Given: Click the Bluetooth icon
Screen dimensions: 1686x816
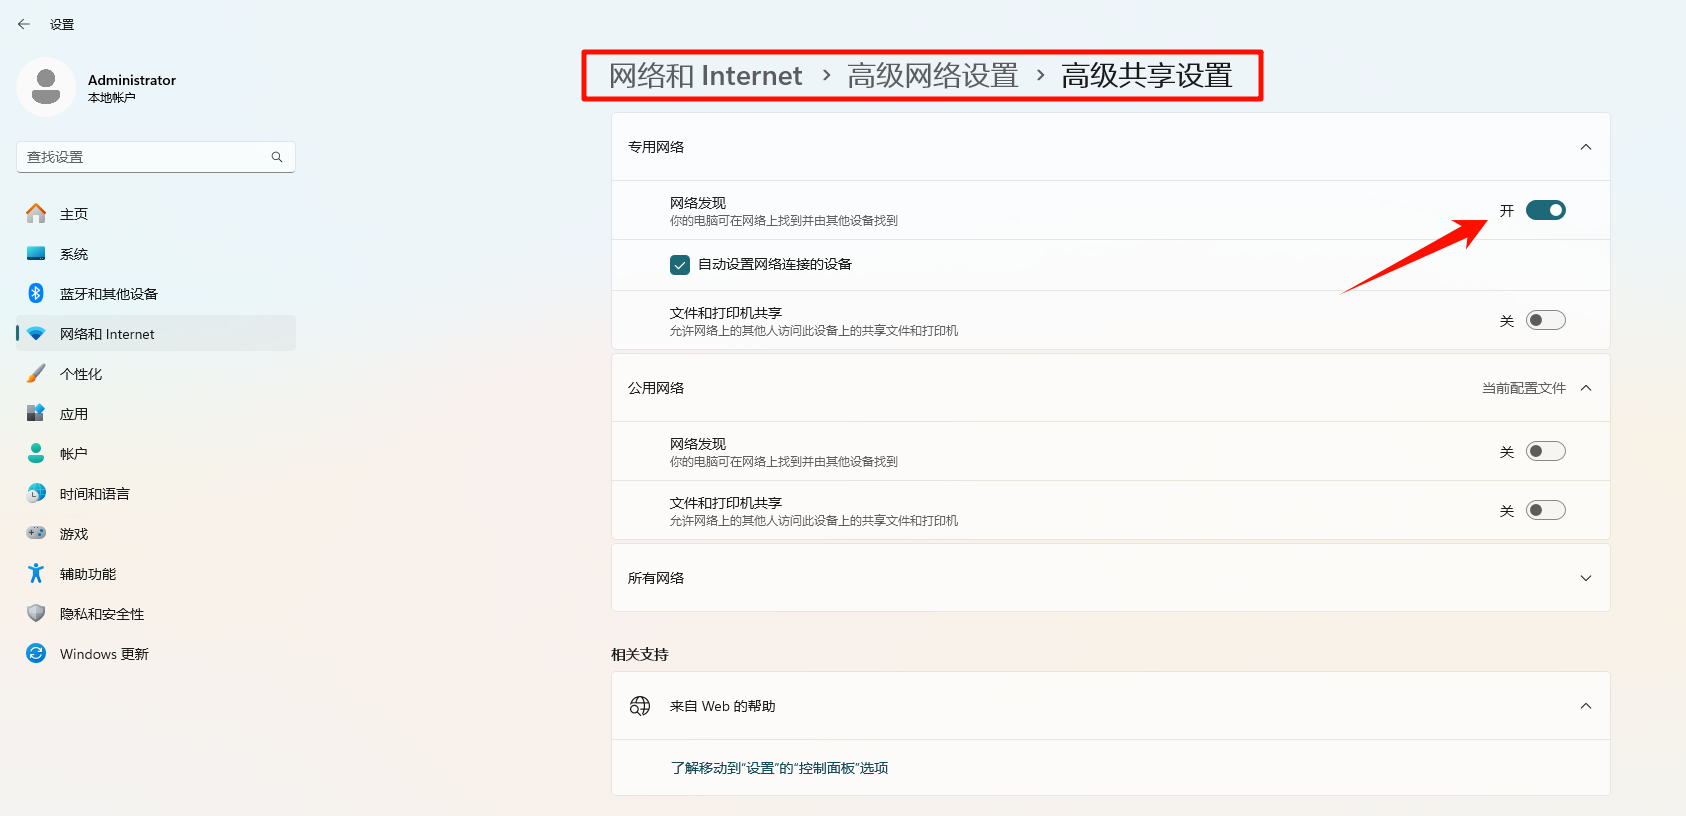Looking at the screenshot, I should point(36,293).
